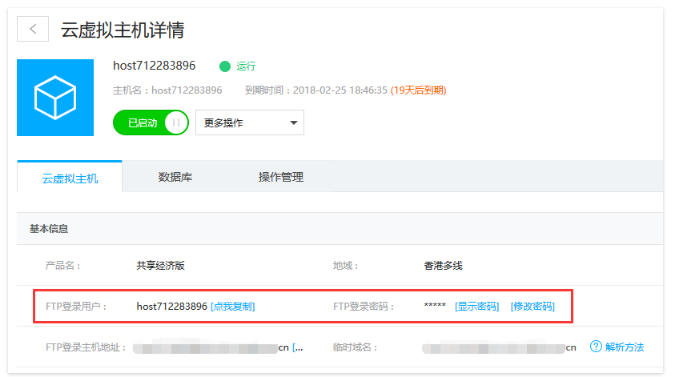Click the masked FTP password asterisks
This screenshot has height=377, width=682.
click(x=435, y=306)
